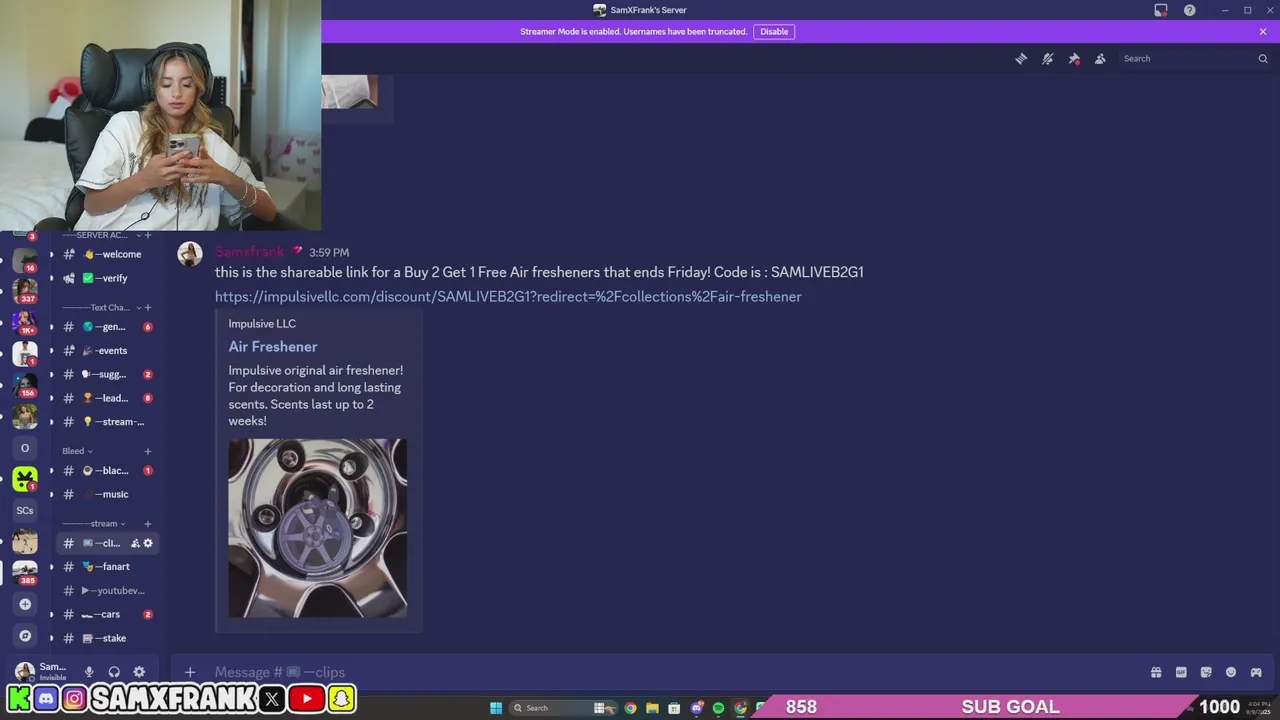
Task: Open the Sam... user status panel
Action: [41, 671]
